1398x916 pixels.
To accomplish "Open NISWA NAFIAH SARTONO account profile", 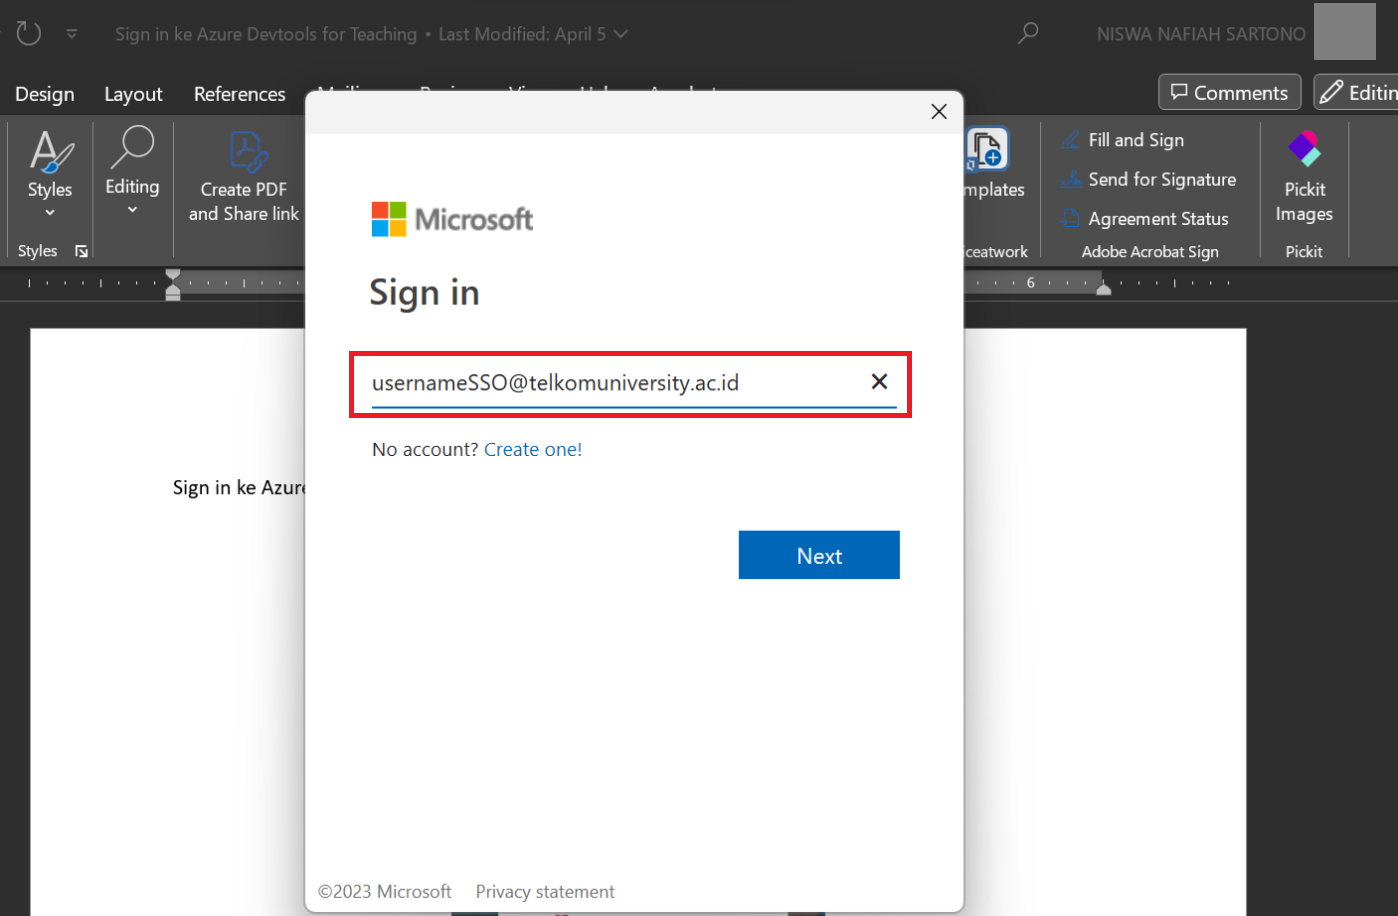I will (1201, 34).
